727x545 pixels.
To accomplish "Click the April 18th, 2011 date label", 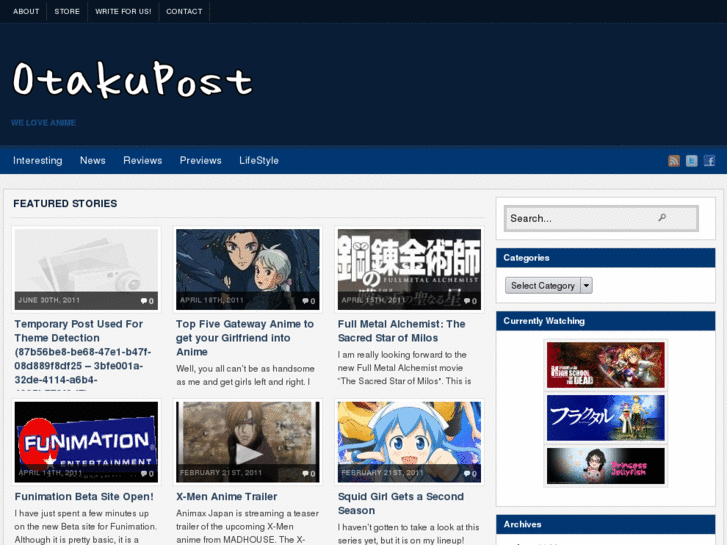I will [212, 301].
